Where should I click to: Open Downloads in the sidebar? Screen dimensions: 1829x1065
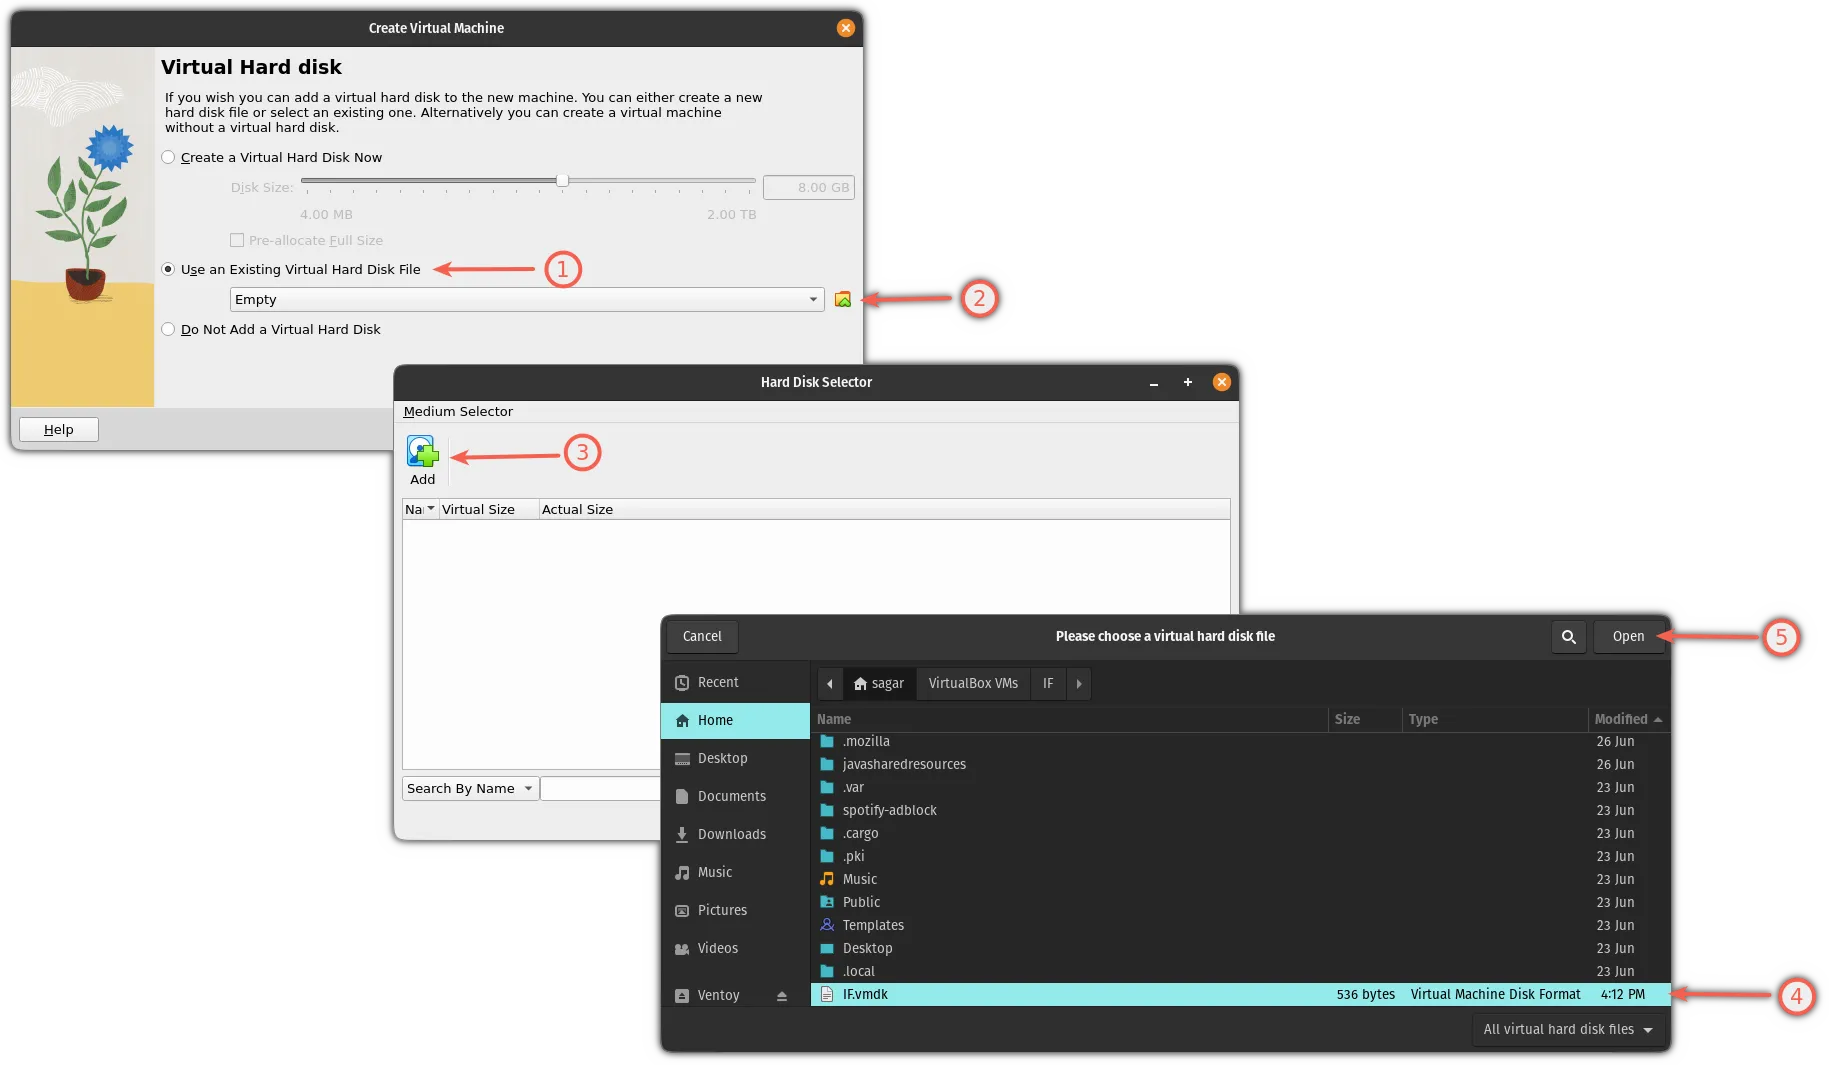(x=731, y=835)
